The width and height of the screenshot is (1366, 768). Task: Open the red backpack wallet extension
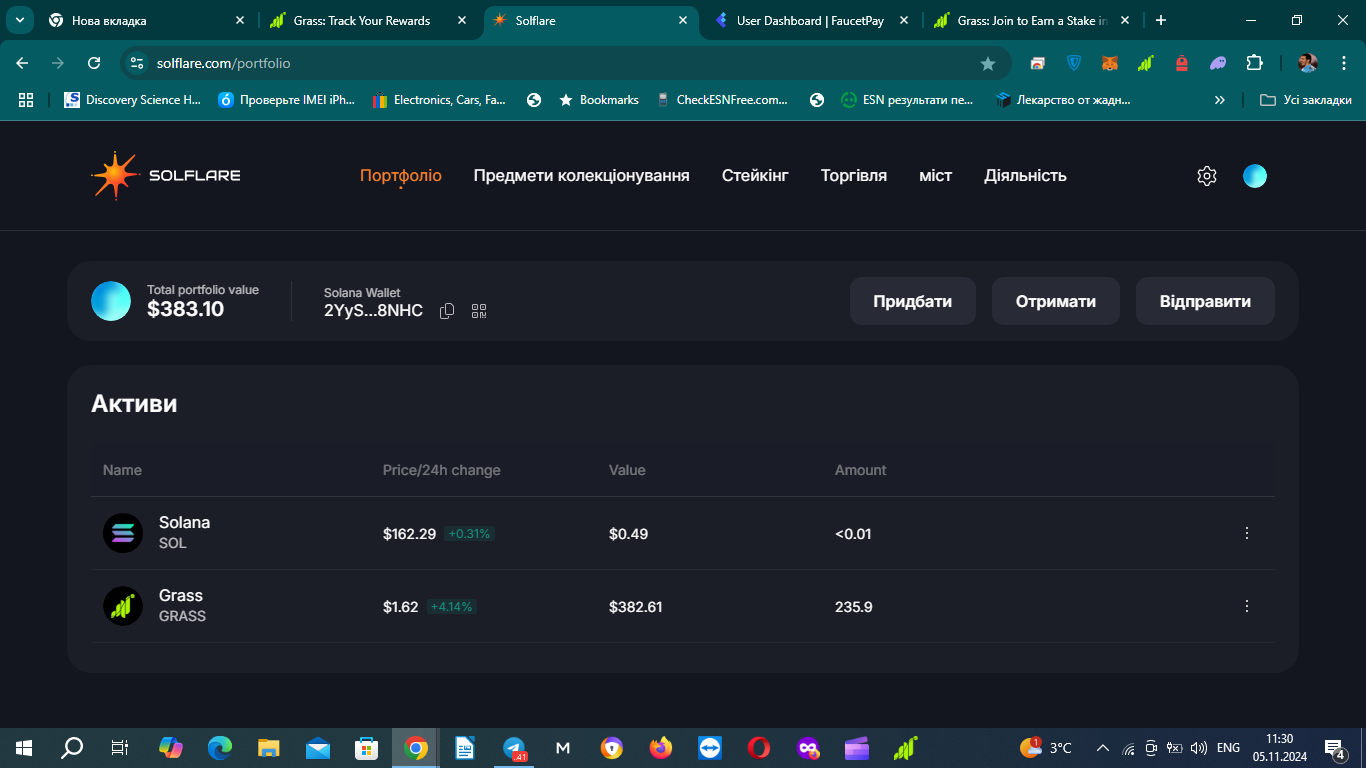[1182, 63]
